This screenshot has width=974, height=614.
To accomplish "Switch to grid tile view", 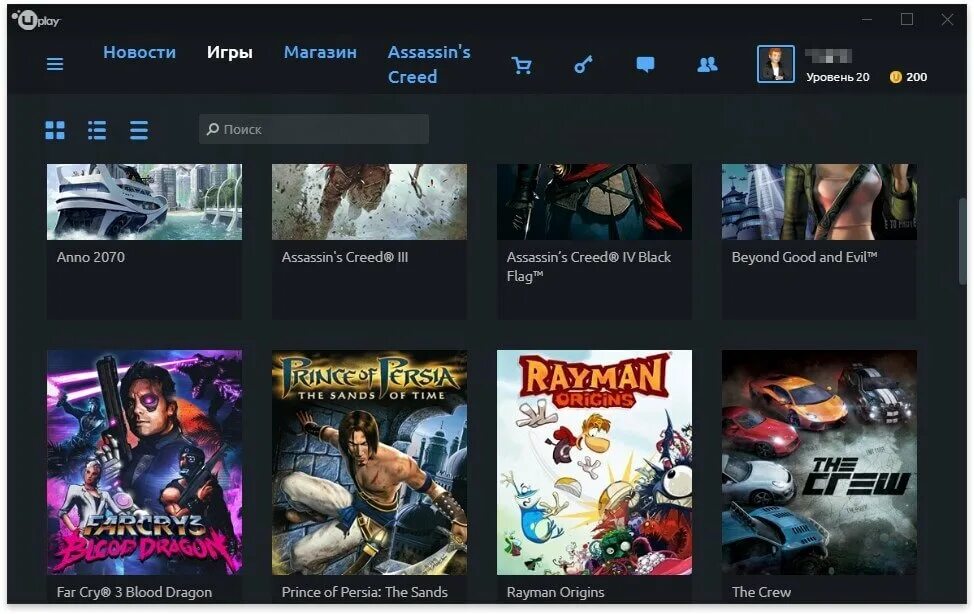I will pos(55,130).
